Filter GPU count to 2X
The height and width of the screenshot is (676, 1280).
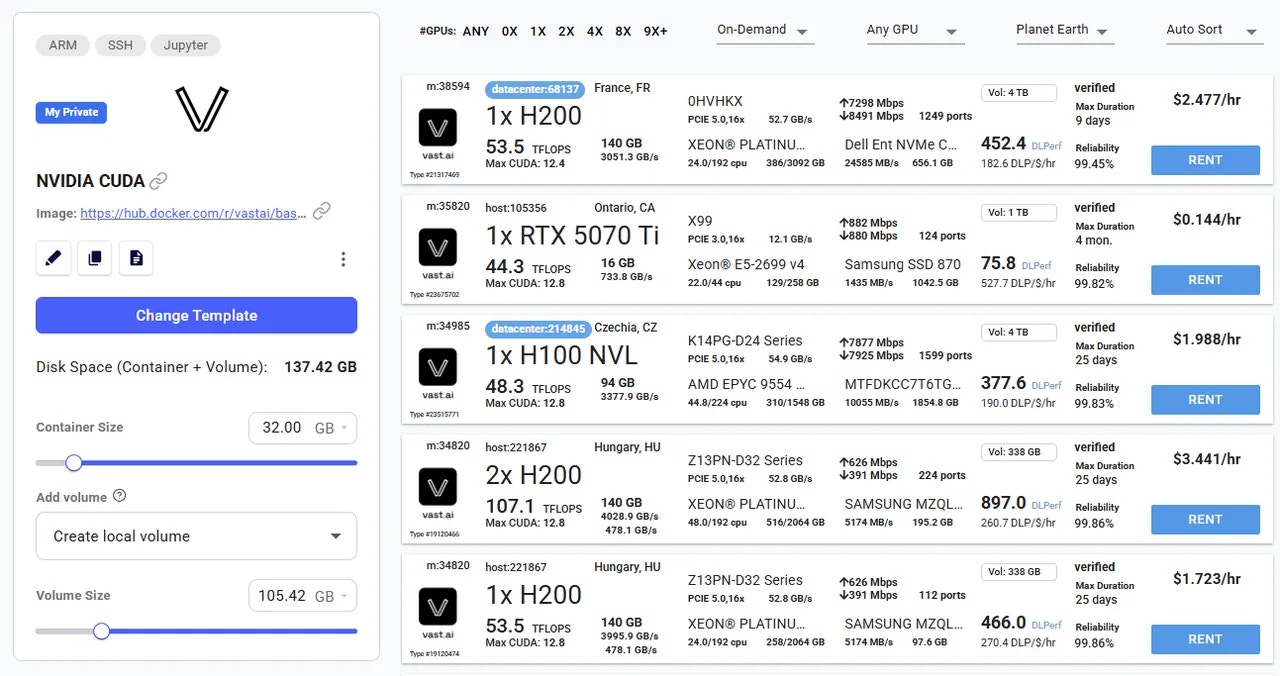pyautogui.click(x=566, y=31)
